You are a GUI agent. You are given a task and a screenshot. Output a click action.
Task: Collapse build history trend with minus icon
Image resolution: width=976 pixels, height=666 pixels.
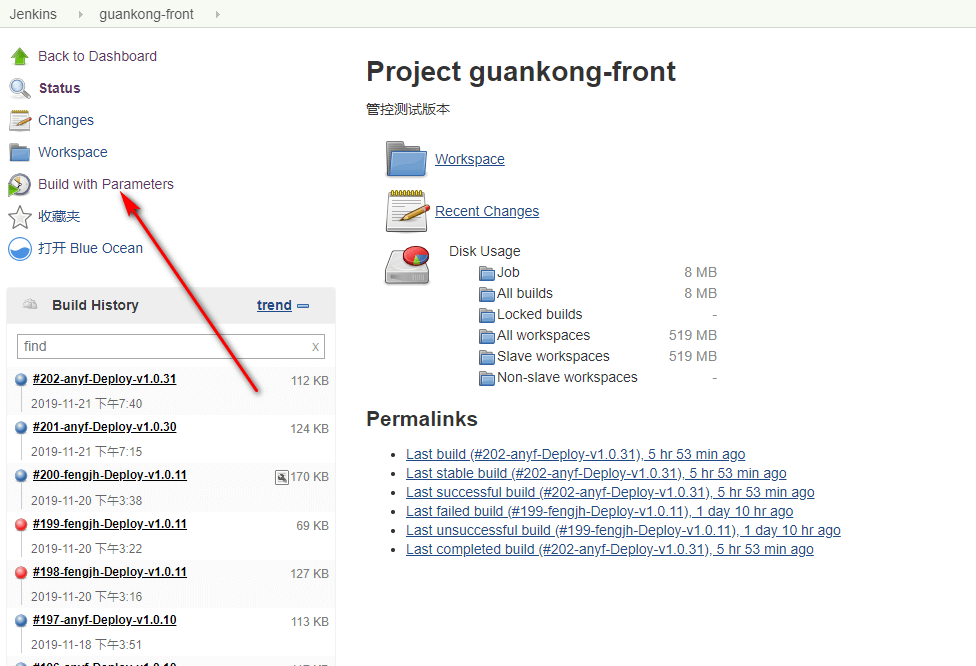pos(303,306)
